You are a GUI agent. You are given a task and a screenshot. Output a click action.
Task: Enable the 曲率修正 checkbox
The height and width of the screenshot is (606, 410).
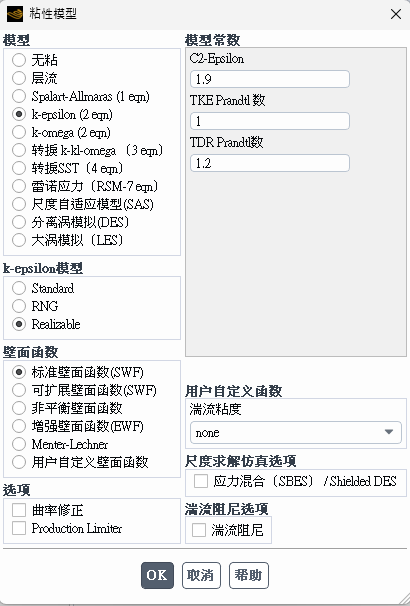(x=19, y=510)
